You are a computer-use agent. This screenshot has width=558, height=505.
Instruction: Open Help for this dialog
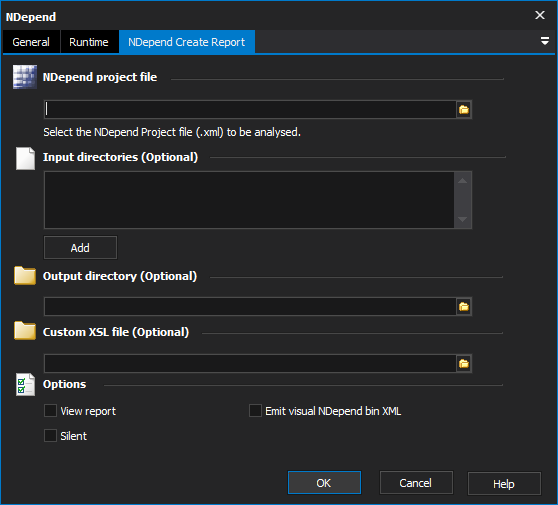[504, 484]
